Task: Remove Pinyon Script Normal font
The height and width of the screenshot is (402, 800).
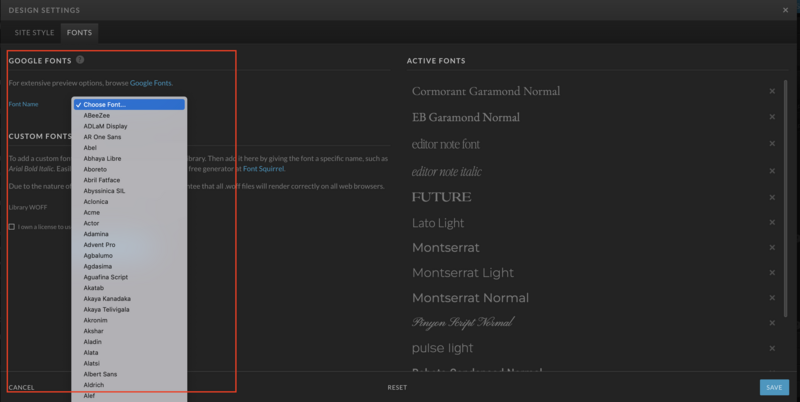Action: point(772,323)
